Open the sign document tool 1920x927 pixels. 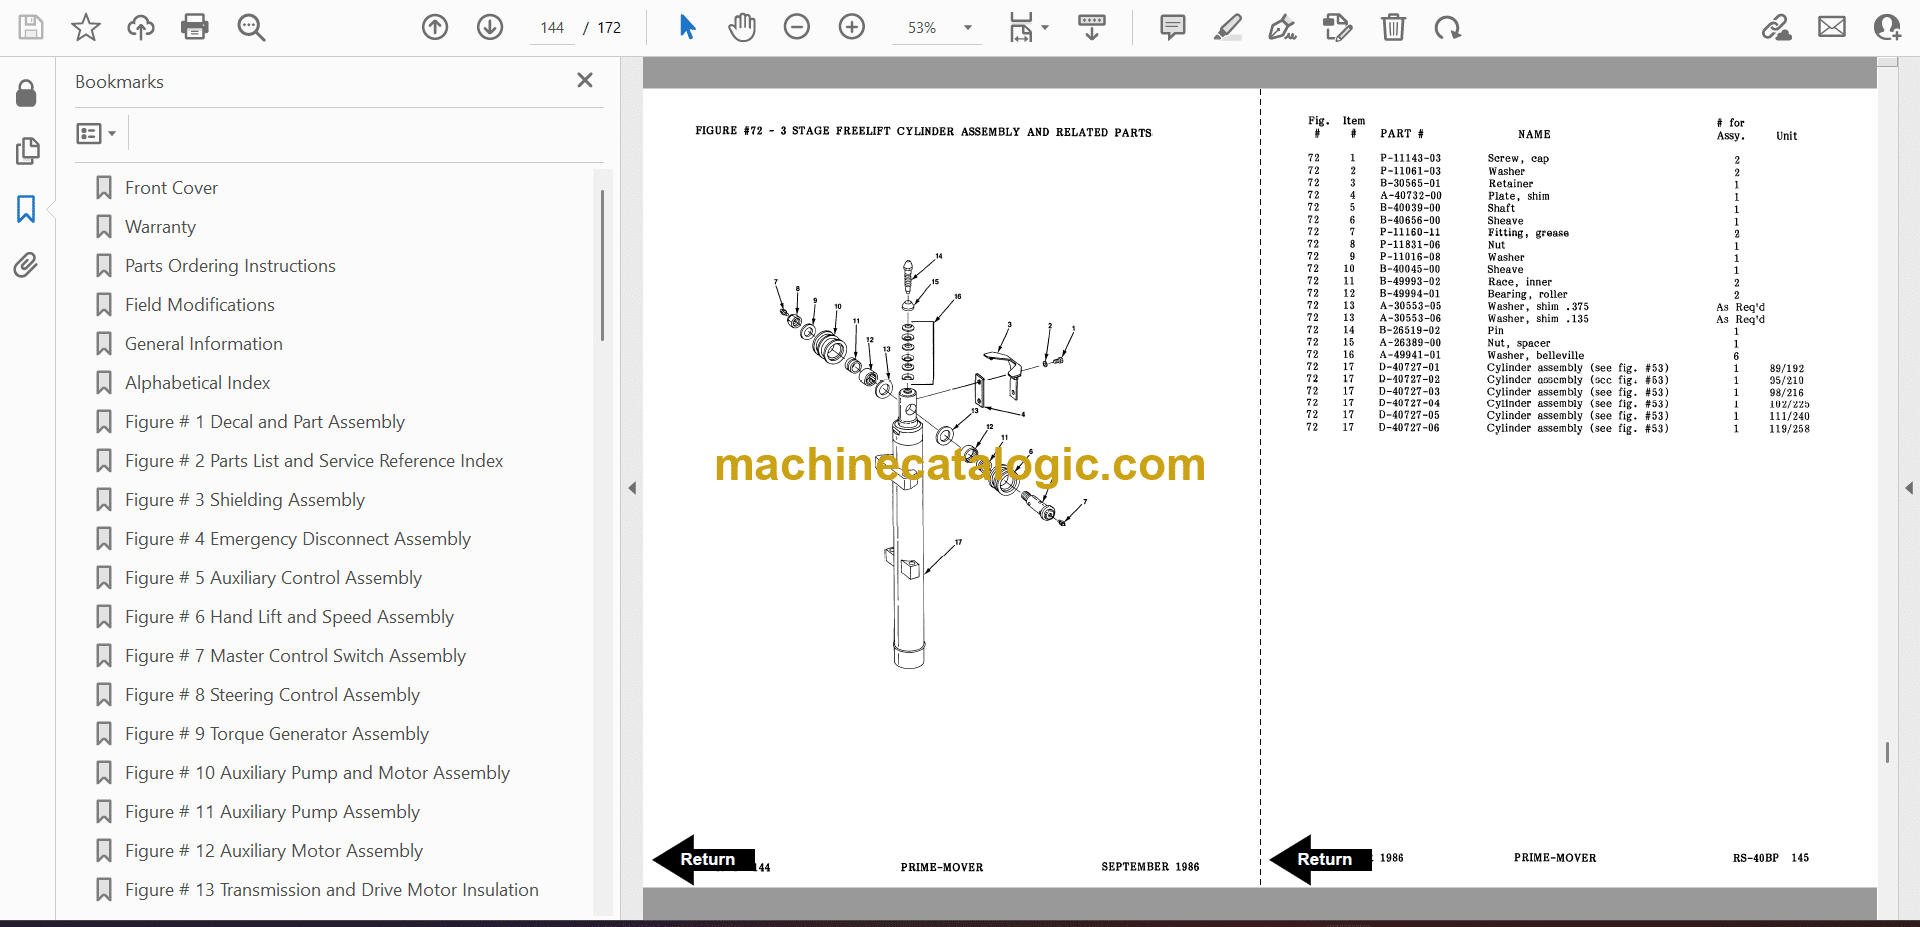pyautogui.click(x=1283, y=27)
